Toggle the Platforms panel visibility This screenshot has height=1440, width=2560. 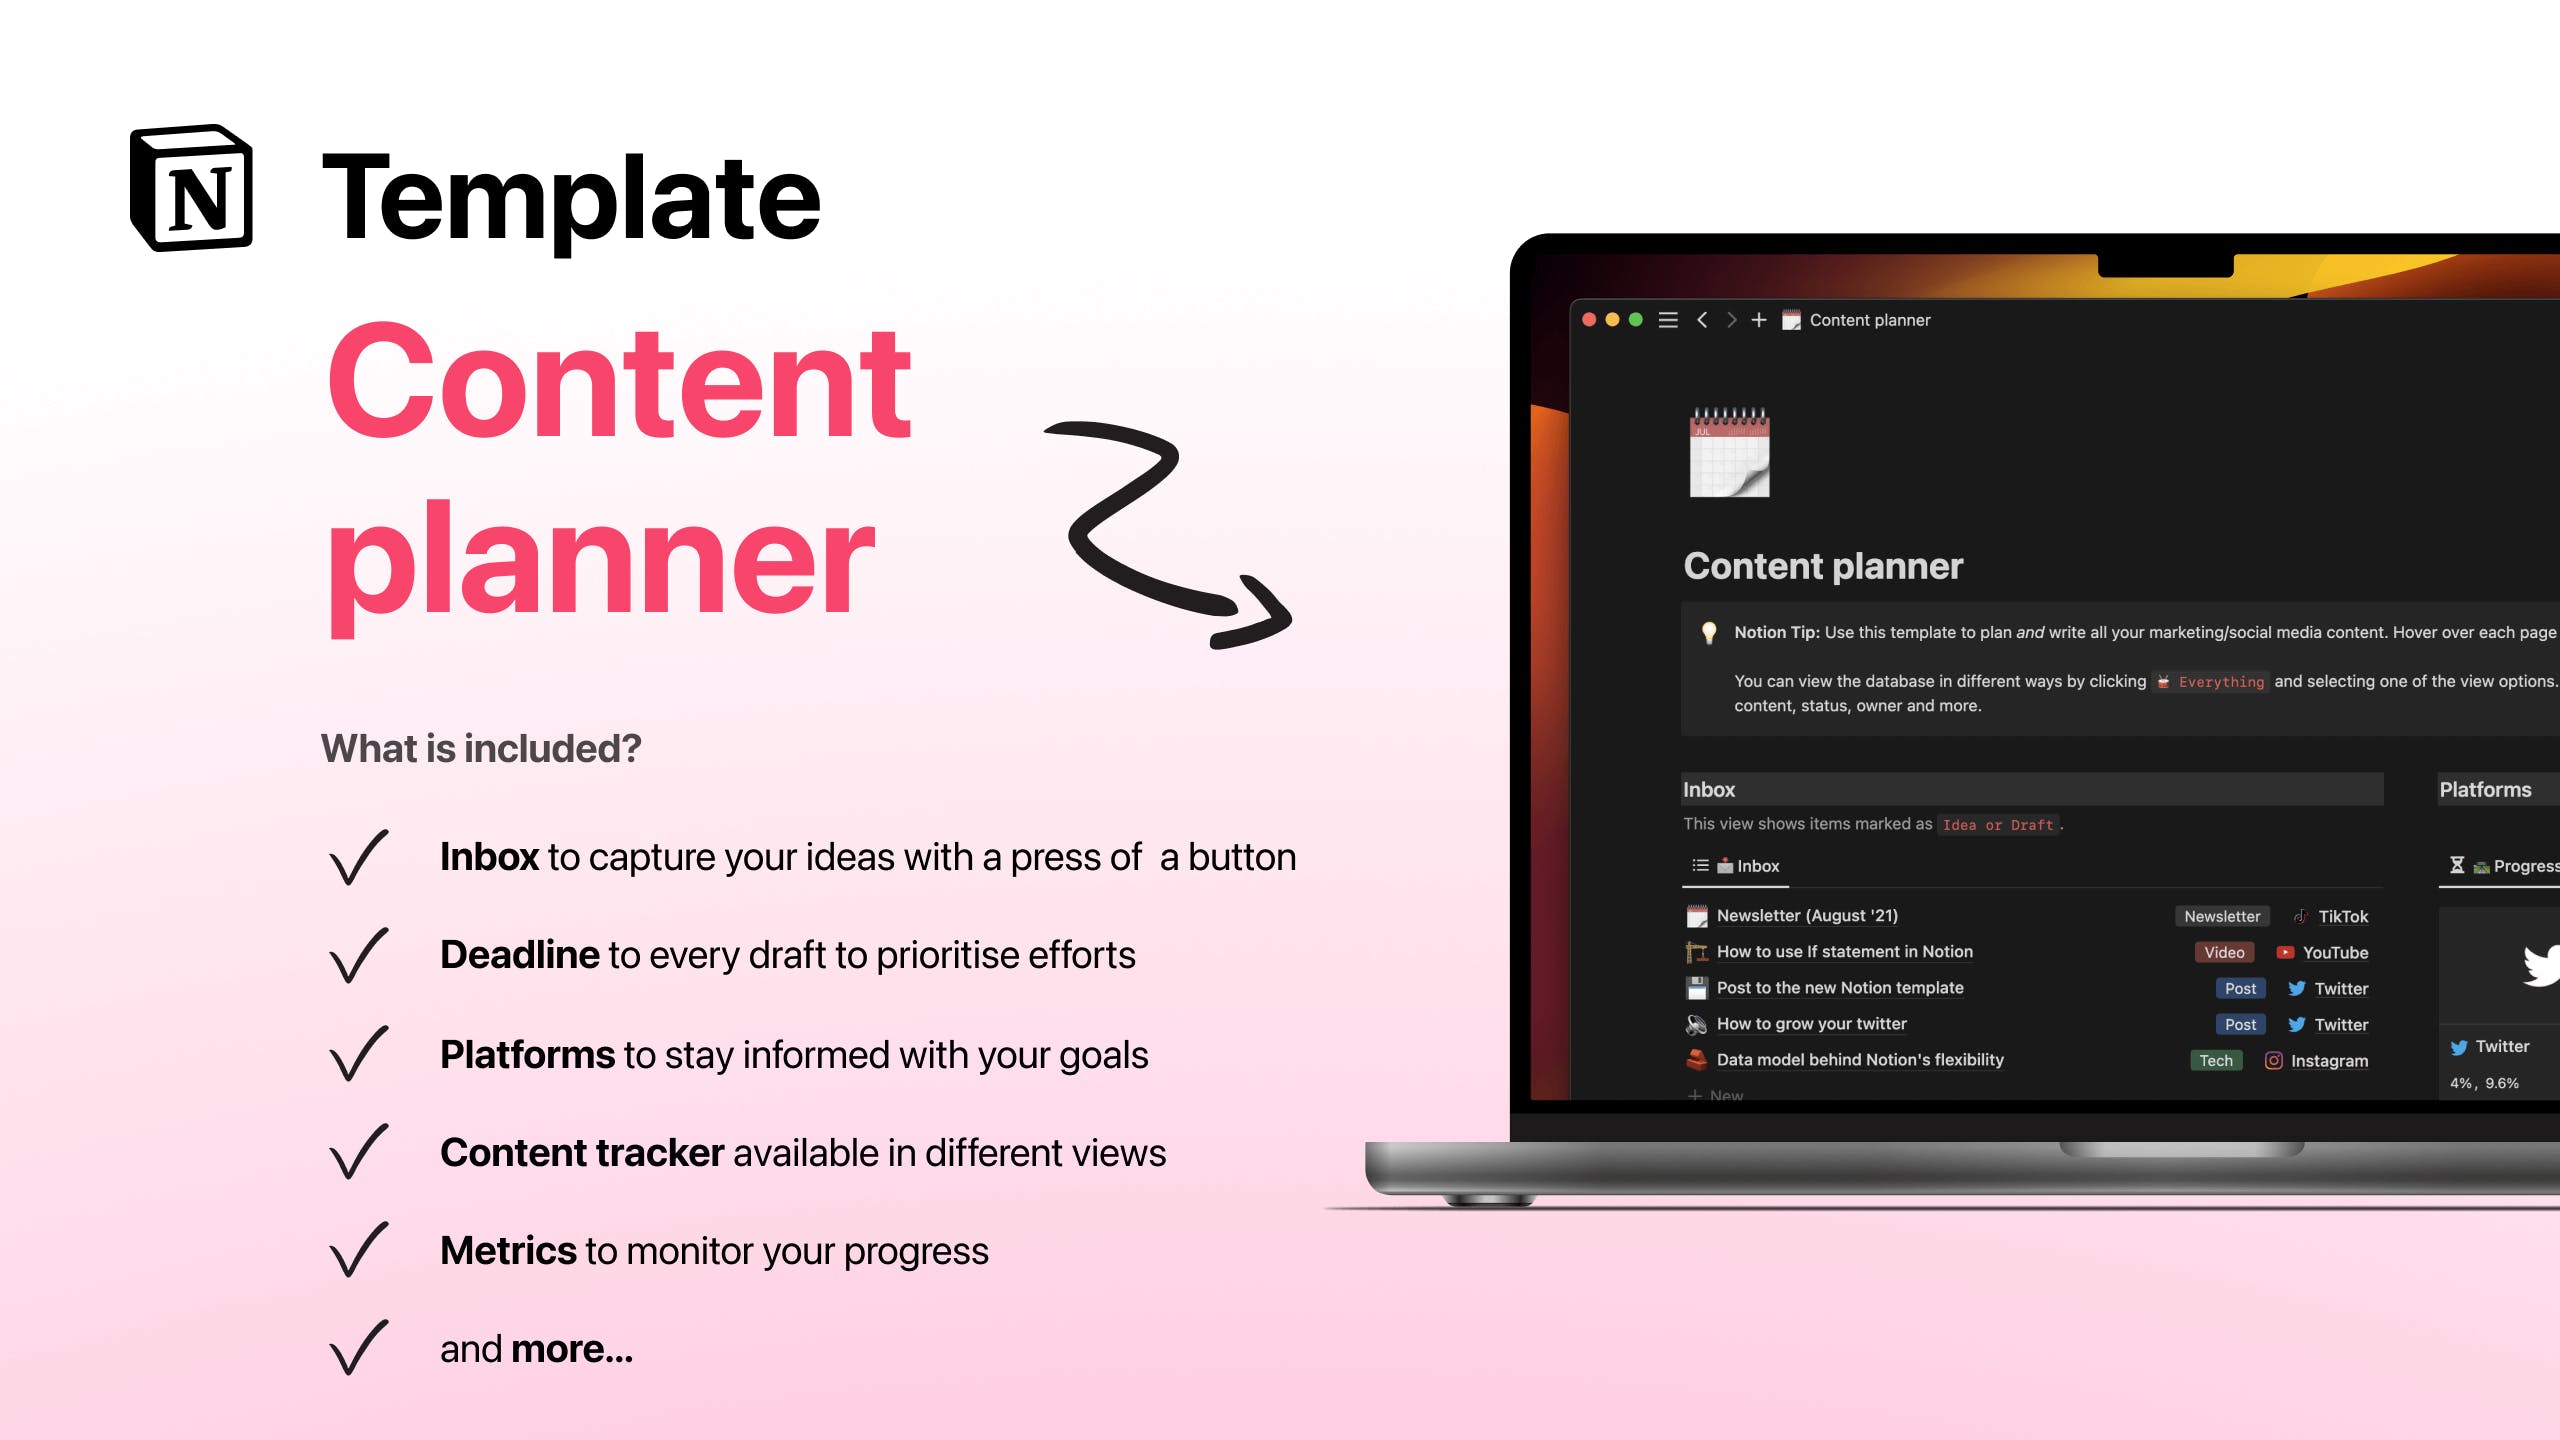(2483, 788)
